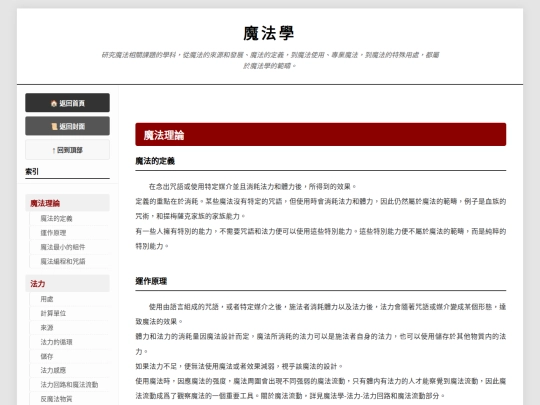Open the 法力 index section link
This screenshot has height=405, width=540.
pos(68,283)
